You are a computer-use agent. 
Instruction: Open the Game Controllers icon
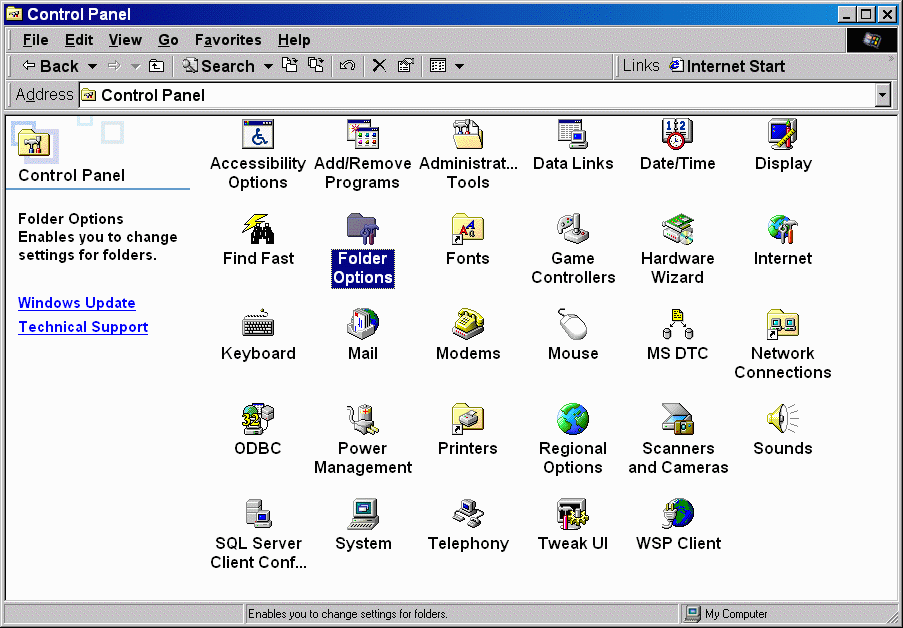pos(573,230)
